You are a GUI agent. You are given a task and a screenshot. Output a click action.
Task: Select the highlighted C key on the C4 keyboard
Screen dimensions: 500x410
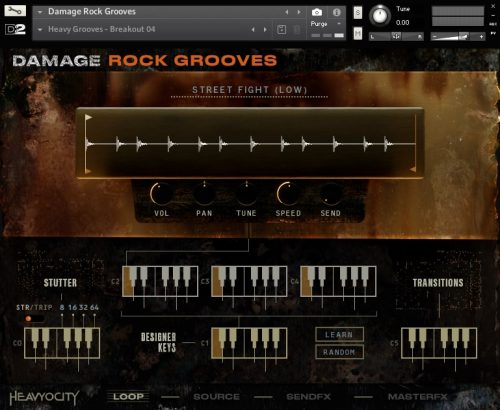pyautogui.click(x=306, y=288)
